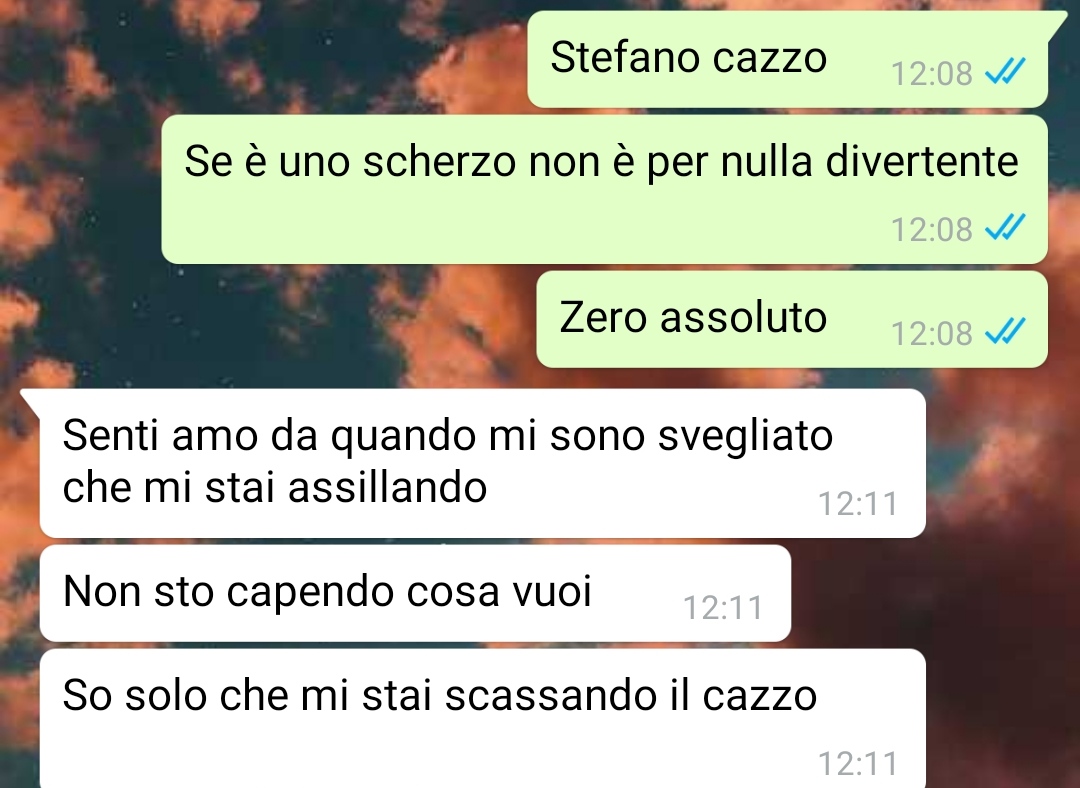Click the 12:11 time beside "cosa vuoi"

pos(723,608)
